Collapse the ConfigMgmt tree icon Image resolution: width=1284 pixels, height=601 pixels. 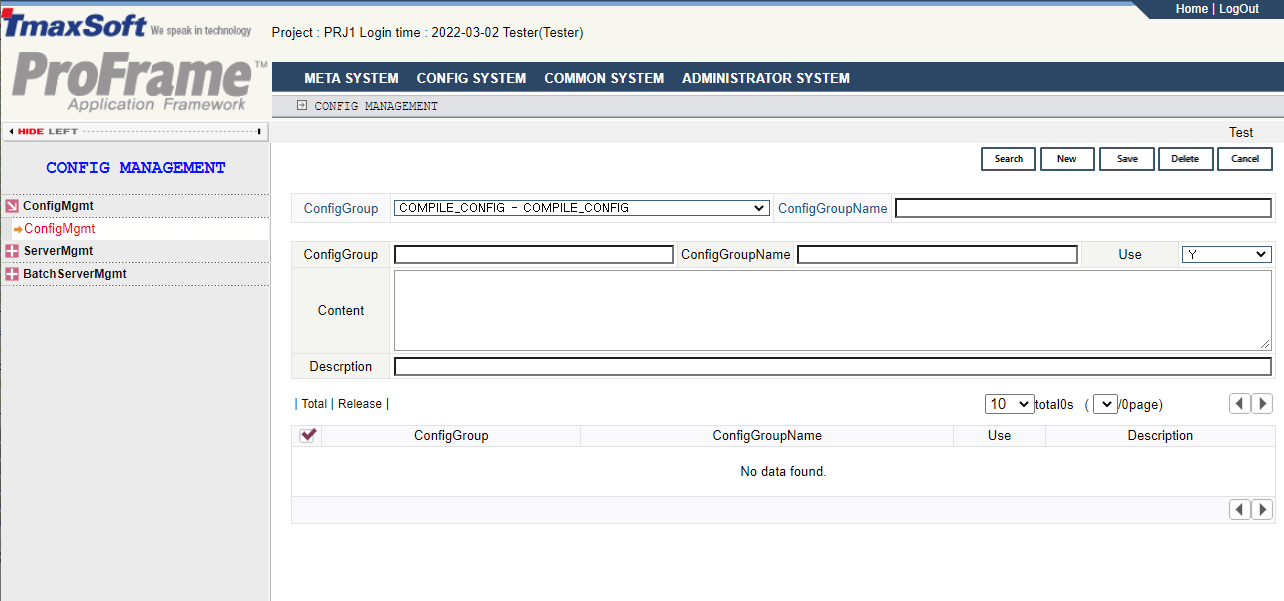tap(12, 206)
